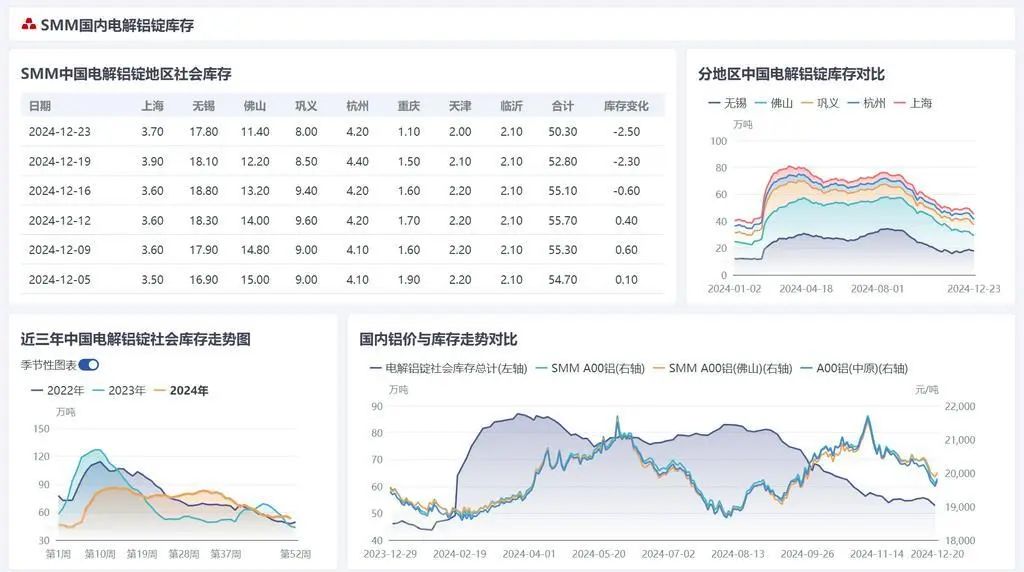Screen dimensions: 1024x572
Task: Click 重庆 value 1.10
Action: (409, 132)
